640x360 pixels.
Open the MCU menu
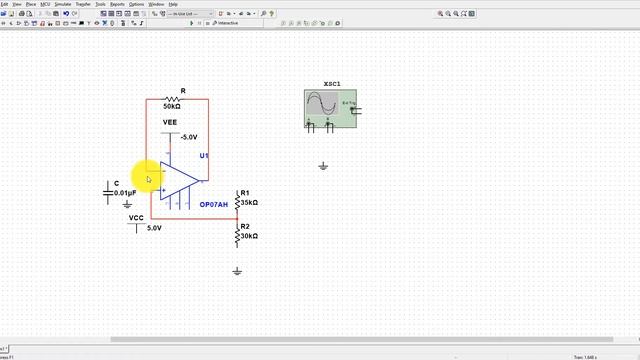point(45,4)
